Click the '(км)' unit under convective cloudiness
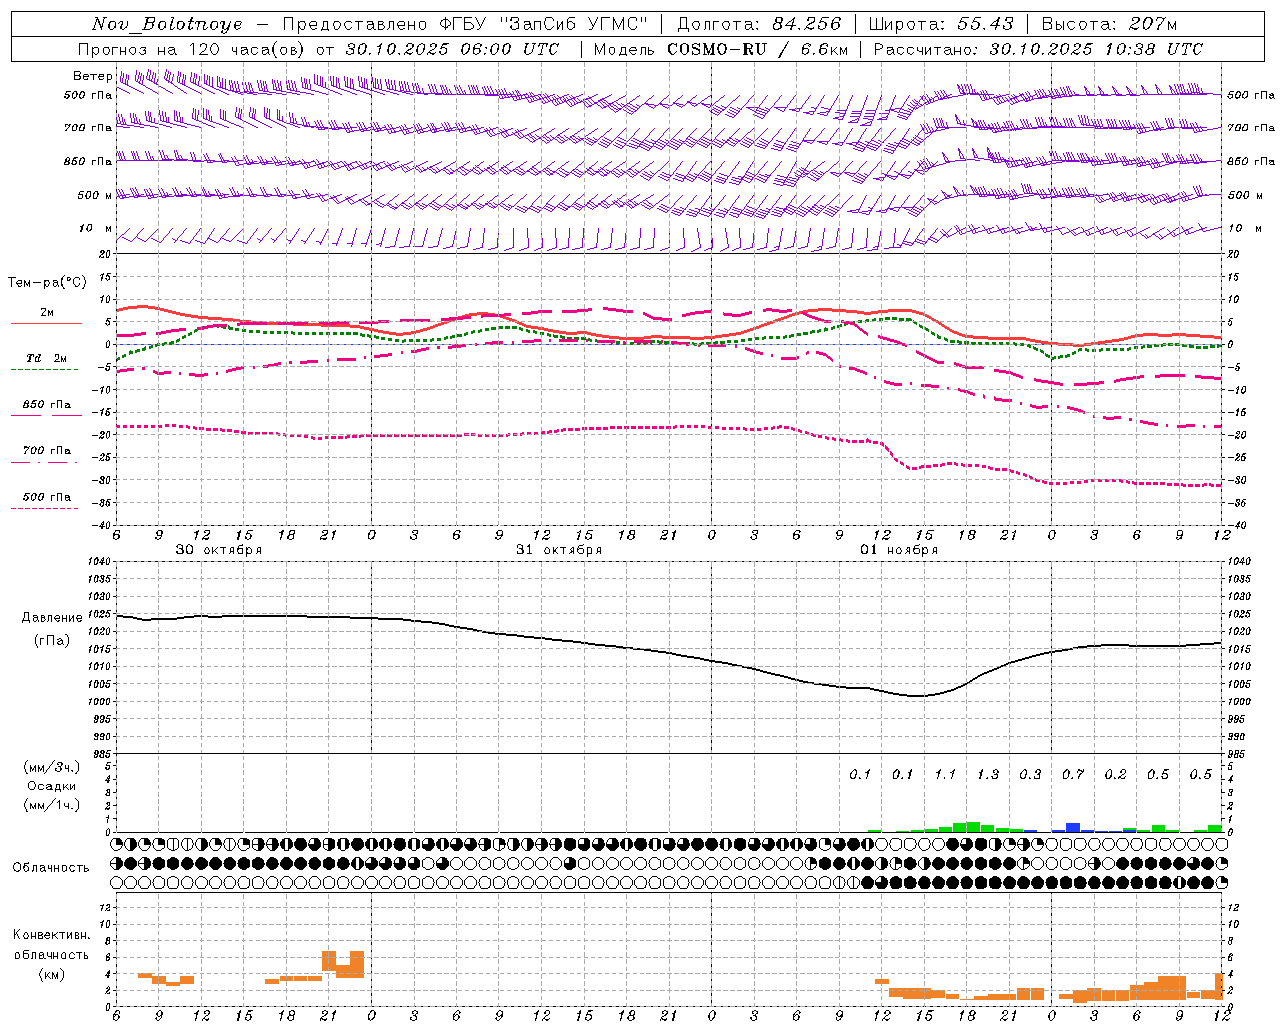The width and height of the screenshot is (1280, 1024). coord(52,974)
